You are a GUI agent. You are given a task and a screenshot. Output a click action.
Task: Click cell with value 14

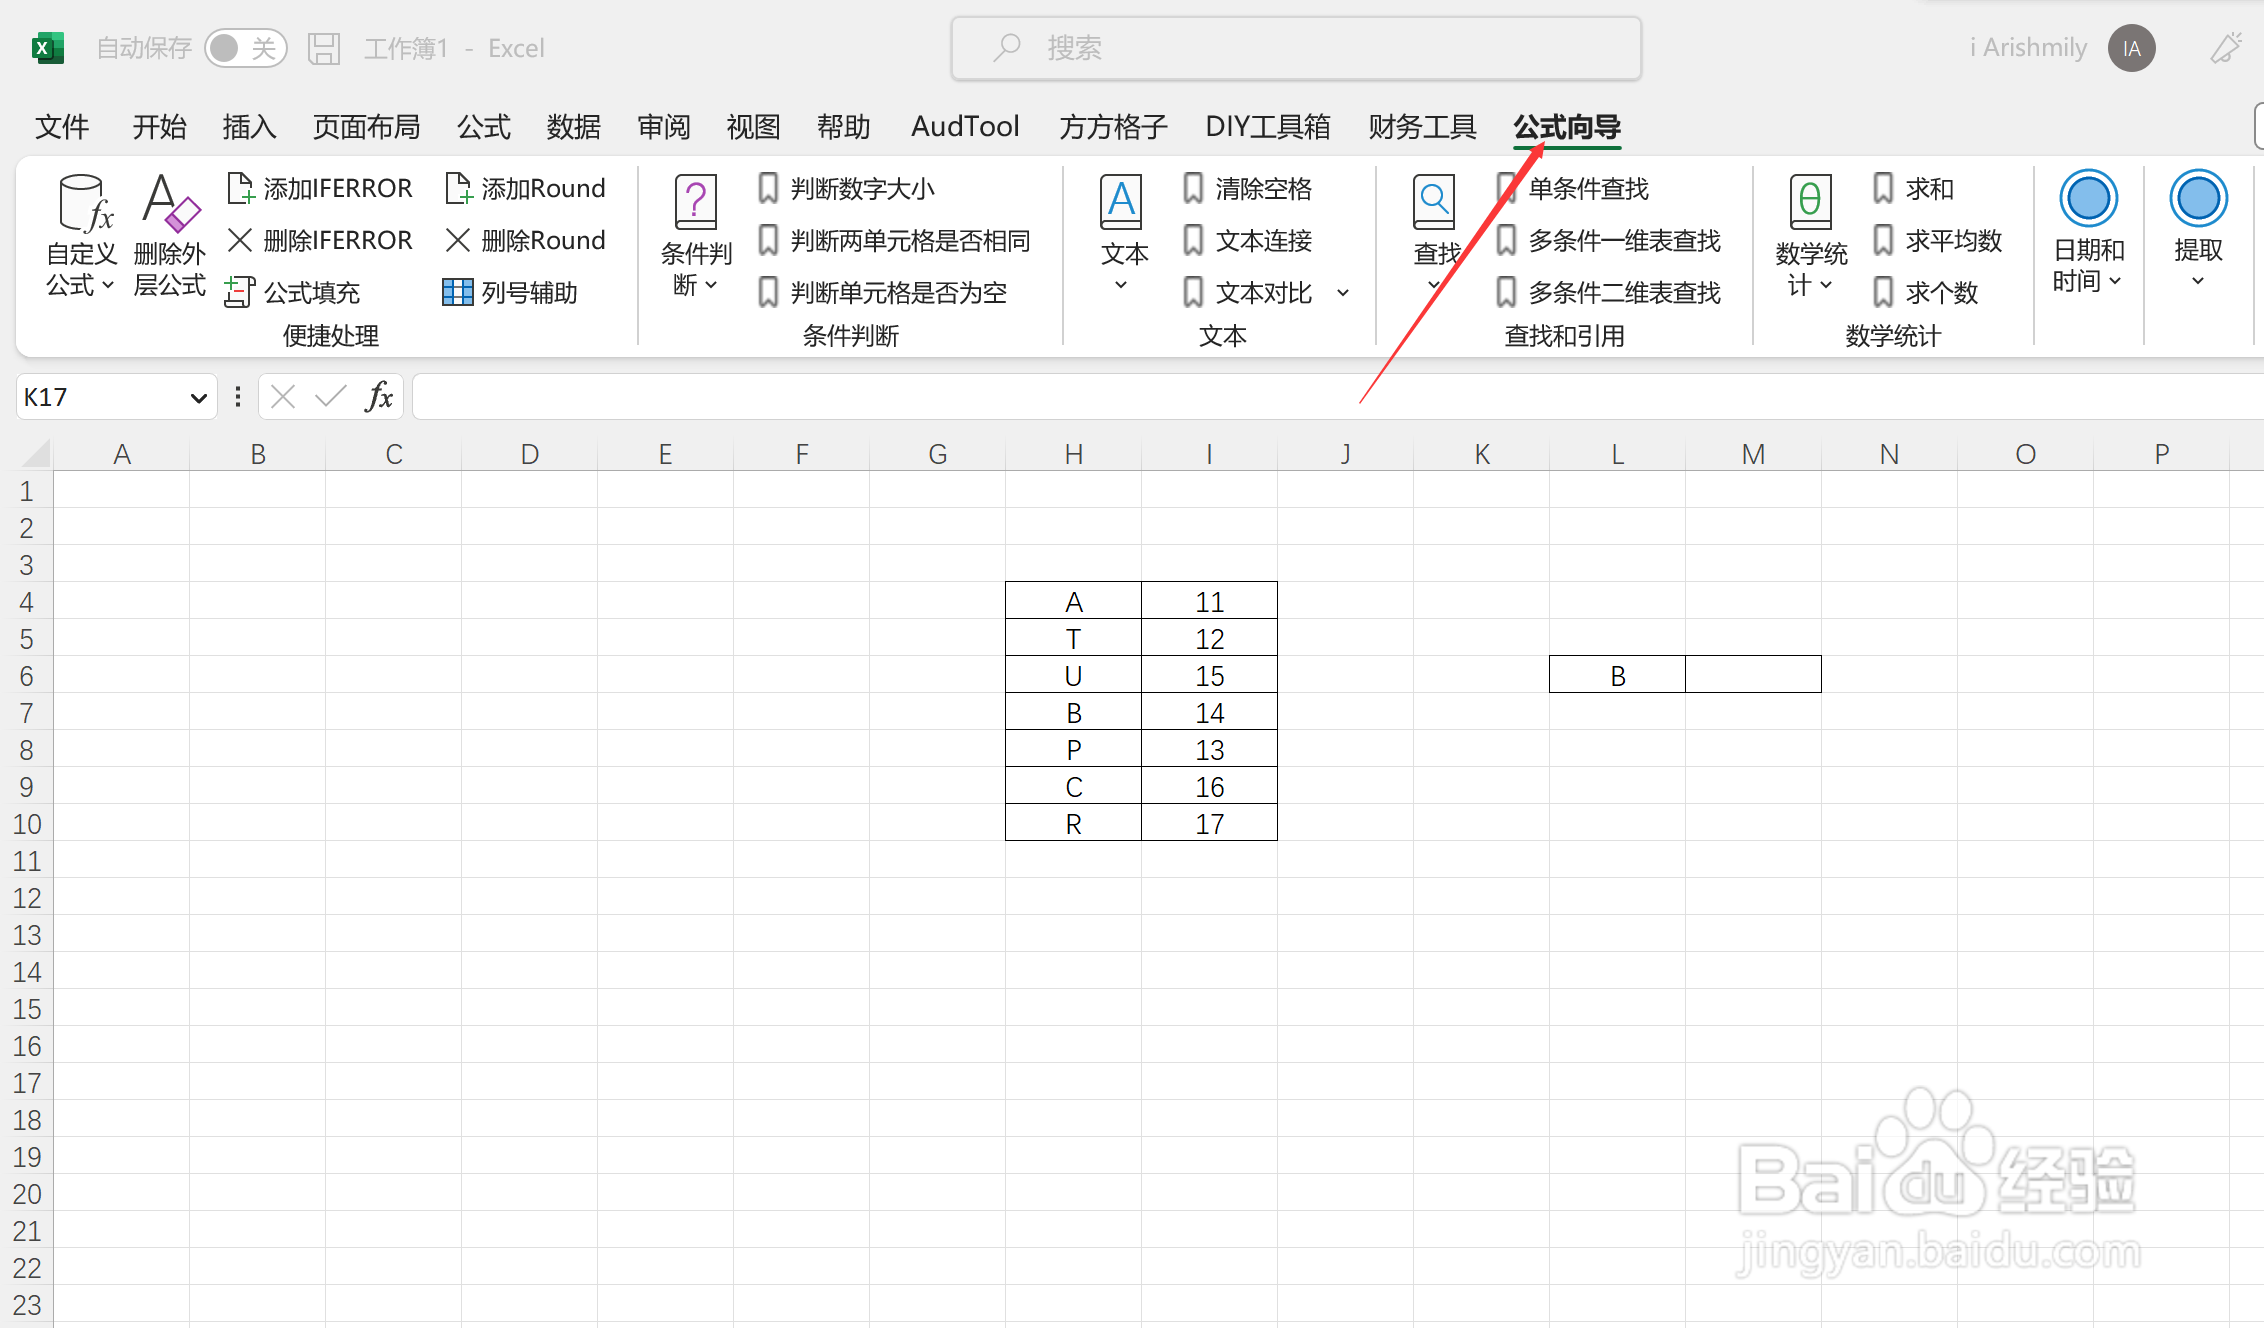coord(1209,712)
